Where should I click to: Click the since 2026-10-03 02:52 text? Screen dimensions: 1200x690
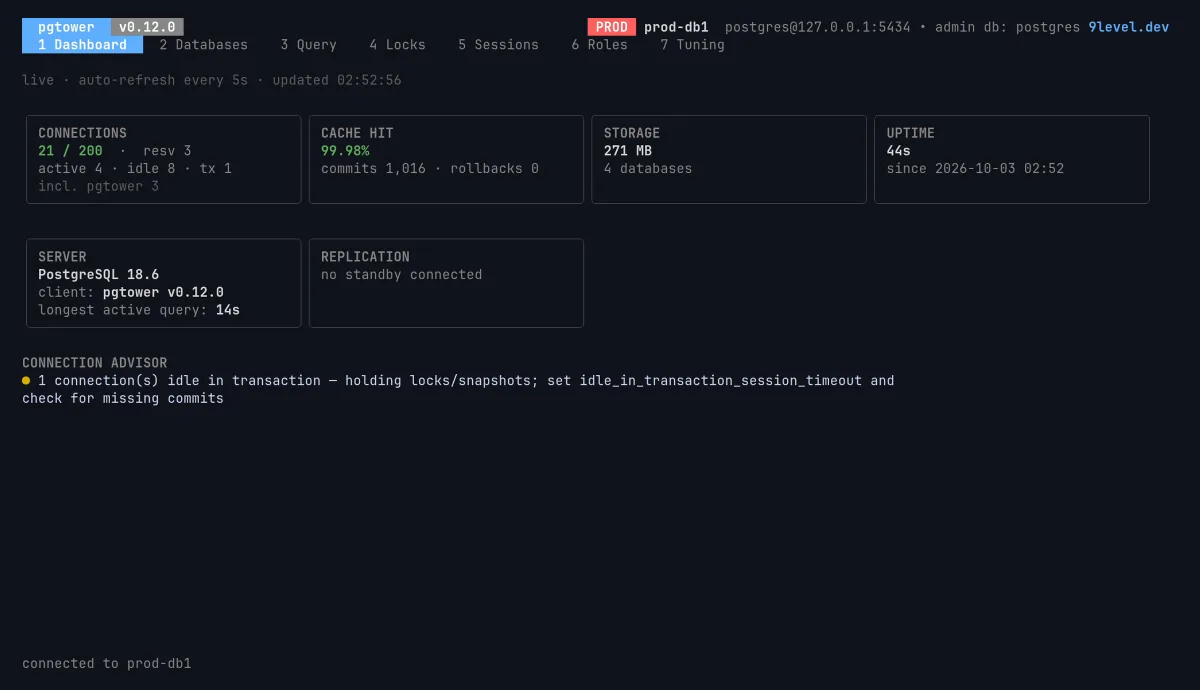pos(976,169)
